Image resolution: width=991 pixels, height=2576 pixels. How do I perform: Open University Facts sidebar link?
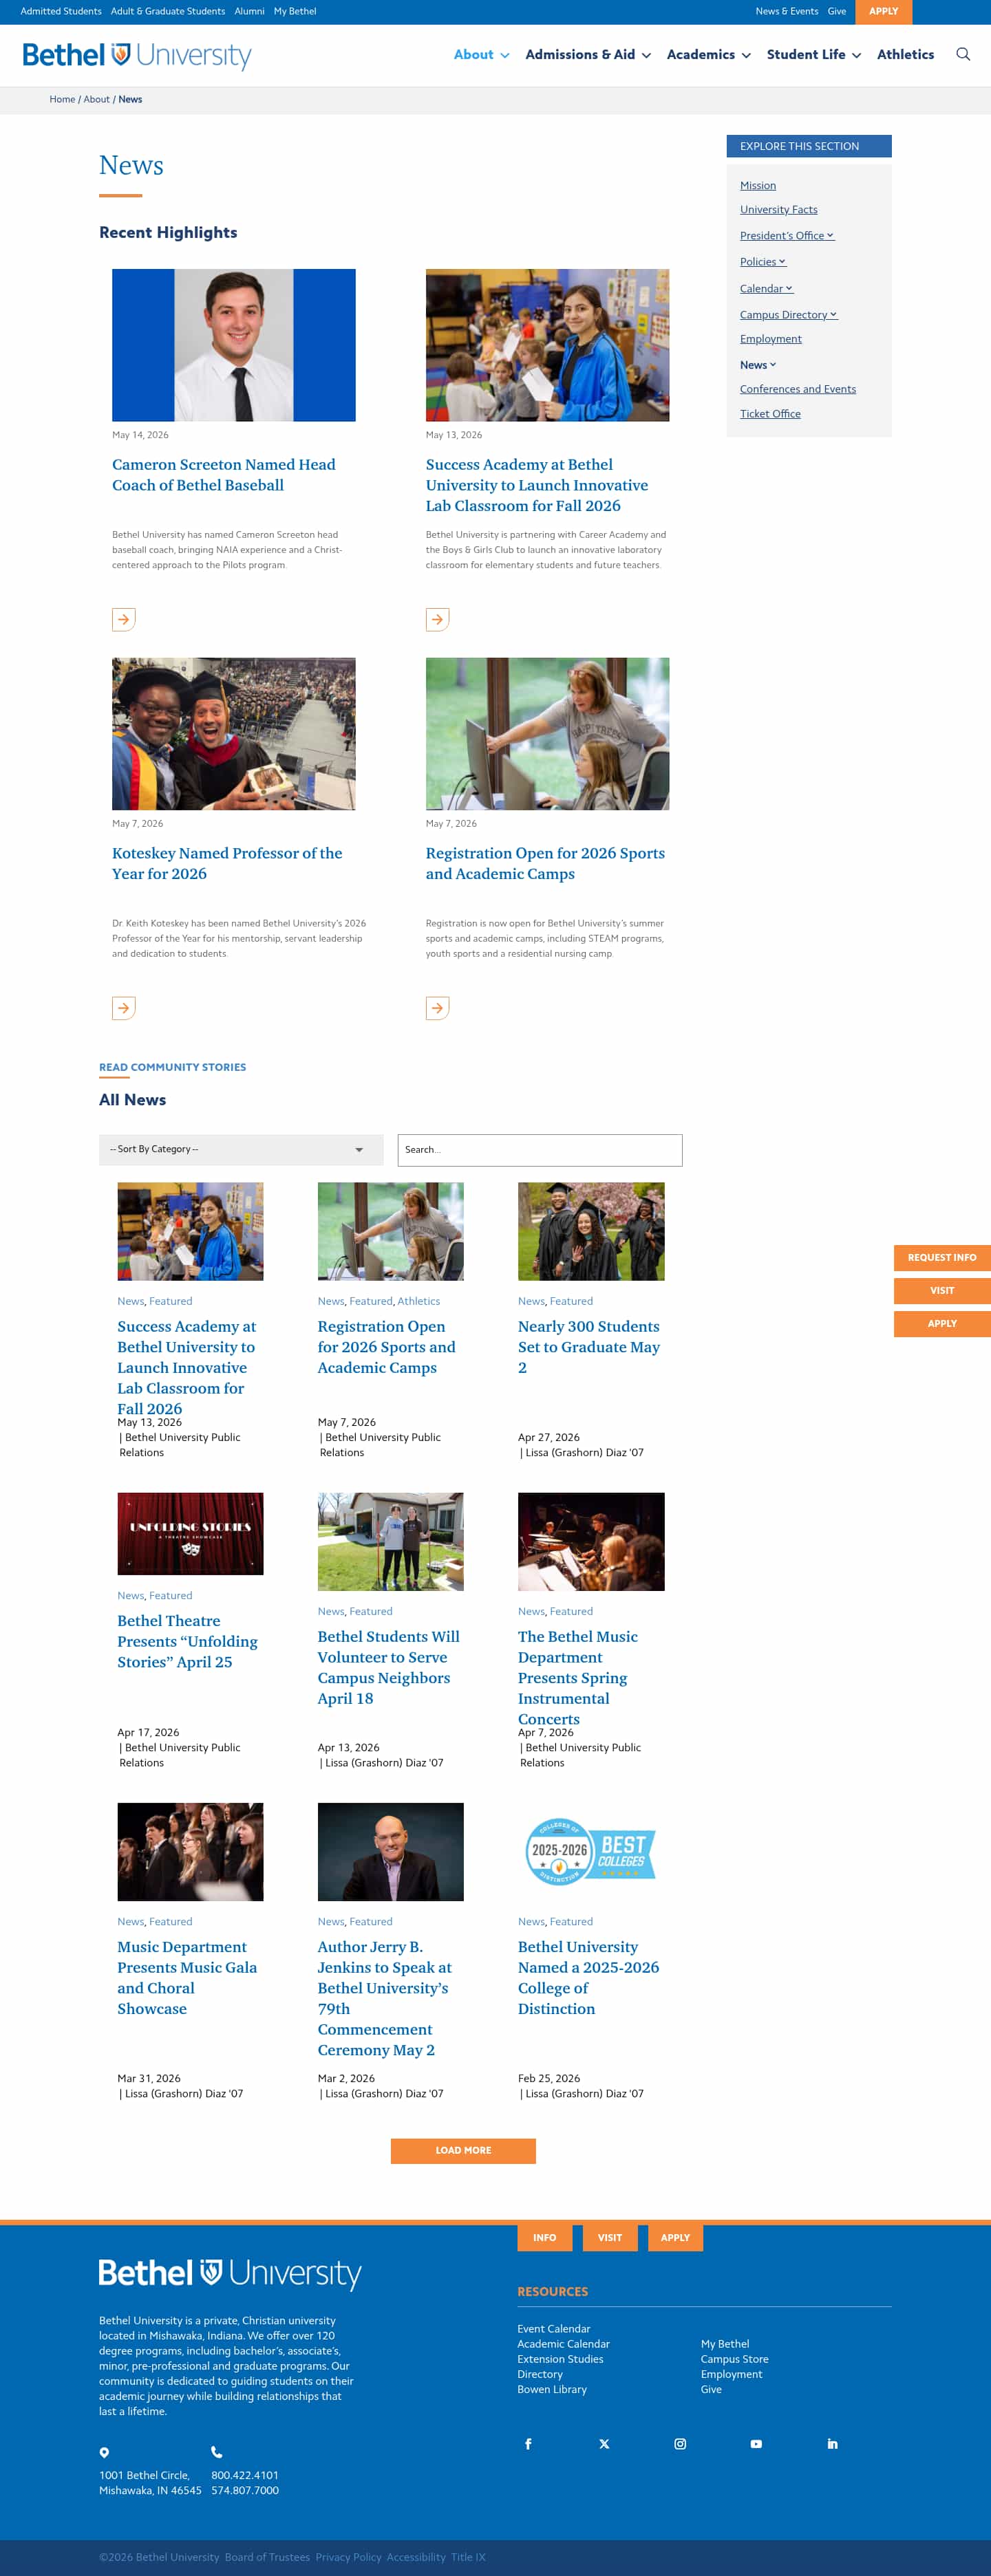coord(778,209)
